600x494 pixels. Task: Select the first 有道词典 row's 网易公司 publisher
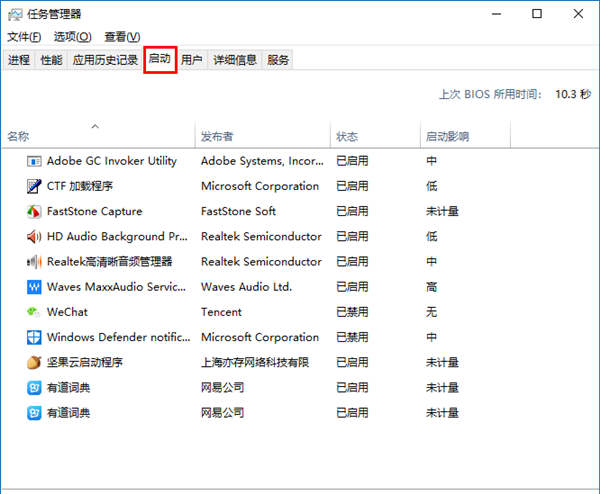(224, 387)
